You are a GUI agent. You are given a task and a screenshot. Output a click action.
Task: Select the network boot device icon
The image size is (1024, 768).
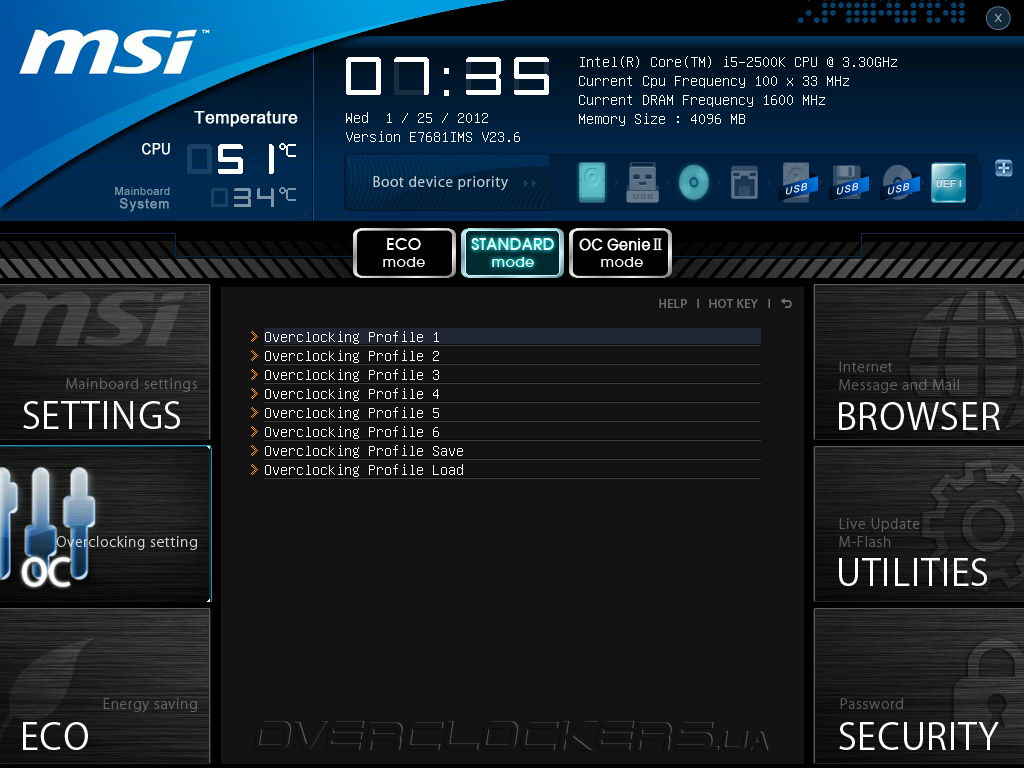(x=744, y=183)
